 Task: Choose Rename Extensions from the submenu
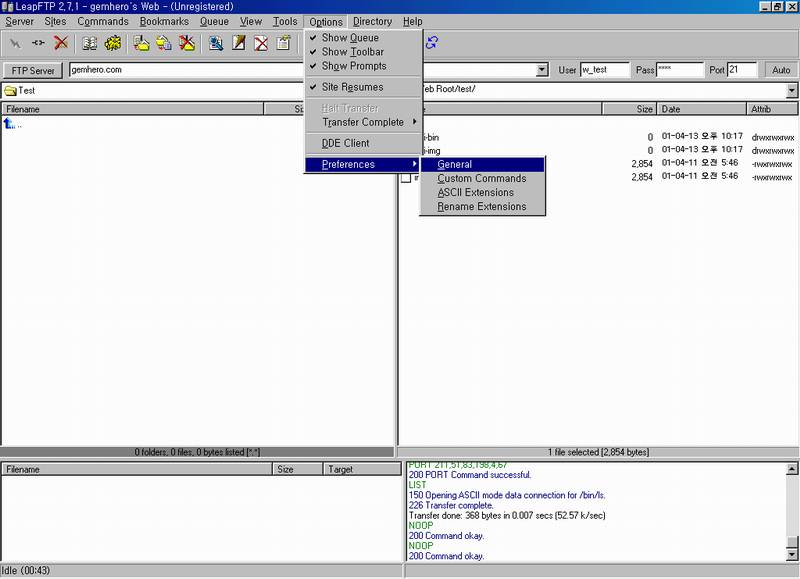tap(483, 207)
